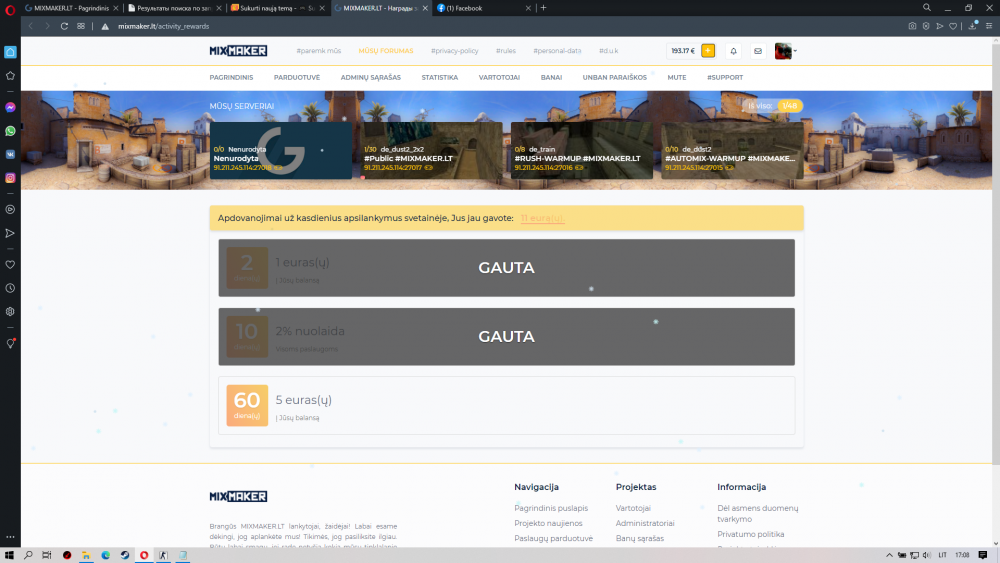The height and width of the screenshot is (563, 1000).
Task: Open site notifications bell icon
Action: [x=733, y=51]
